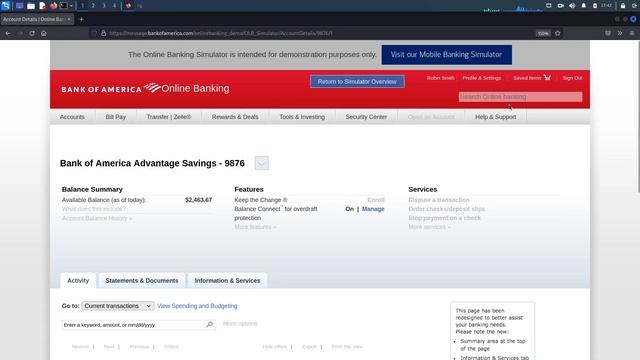
Task: Click the transaction search magnifier icon
Action: 210,325
